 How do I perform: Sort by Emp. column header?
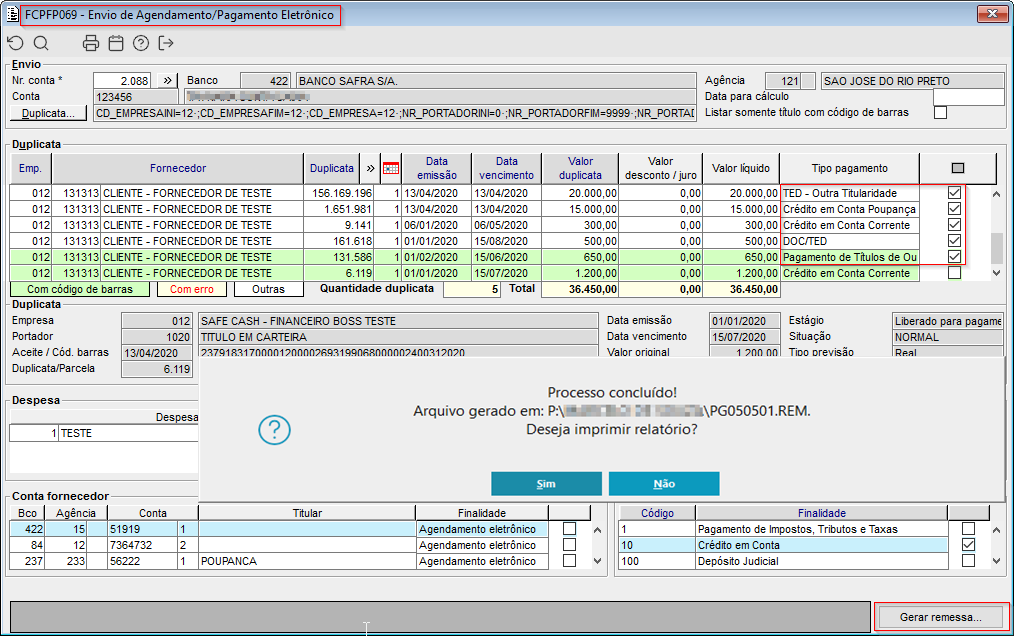pos(30,168)
